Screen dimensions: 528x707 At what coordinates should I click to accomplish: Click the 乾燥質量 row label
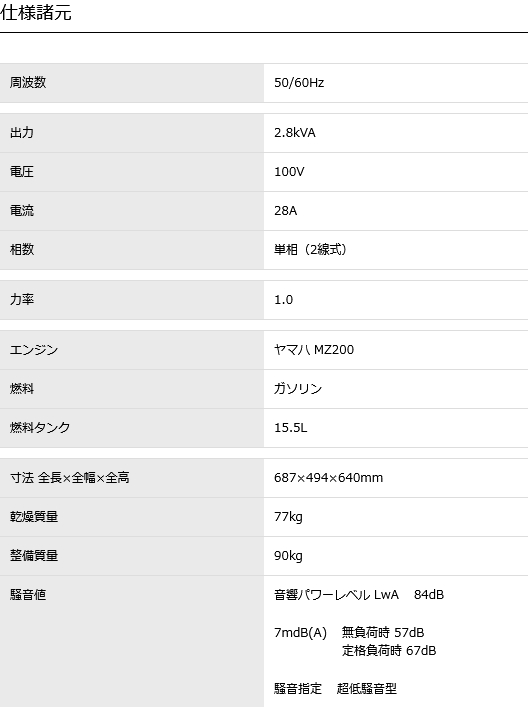pos(34,516)
